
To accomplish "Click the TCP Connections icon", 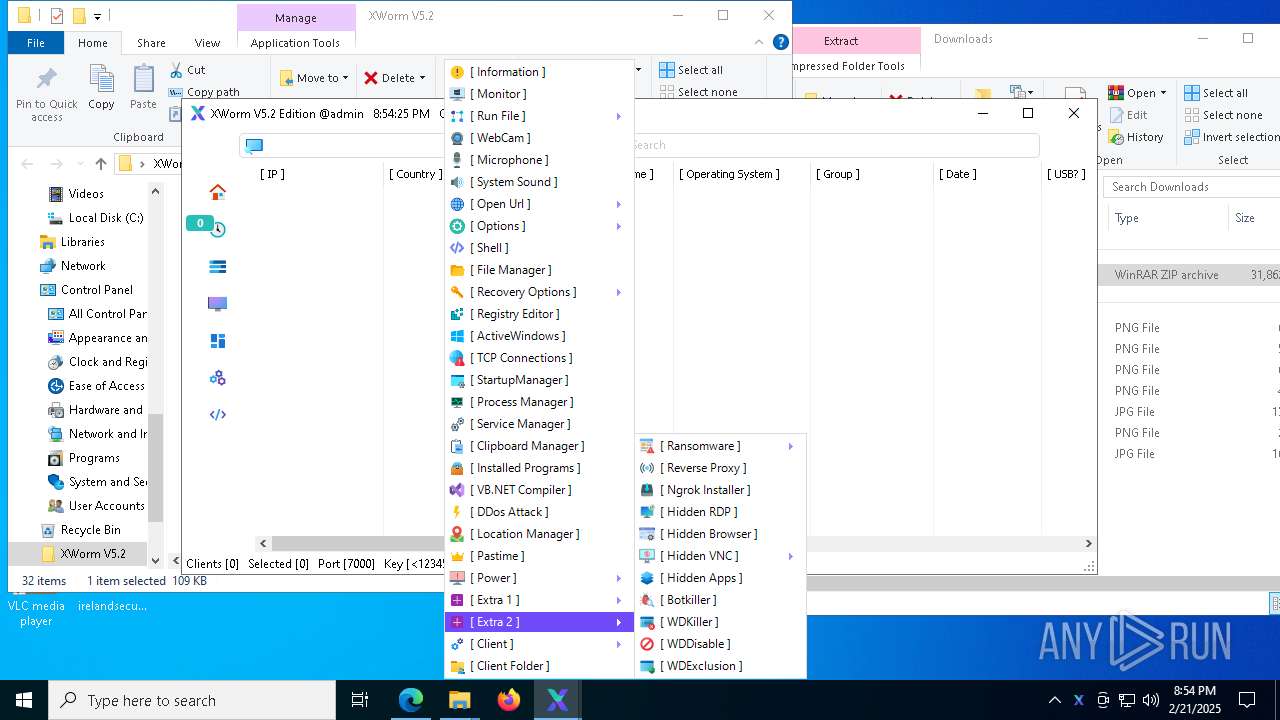I will tap(457, 358).
